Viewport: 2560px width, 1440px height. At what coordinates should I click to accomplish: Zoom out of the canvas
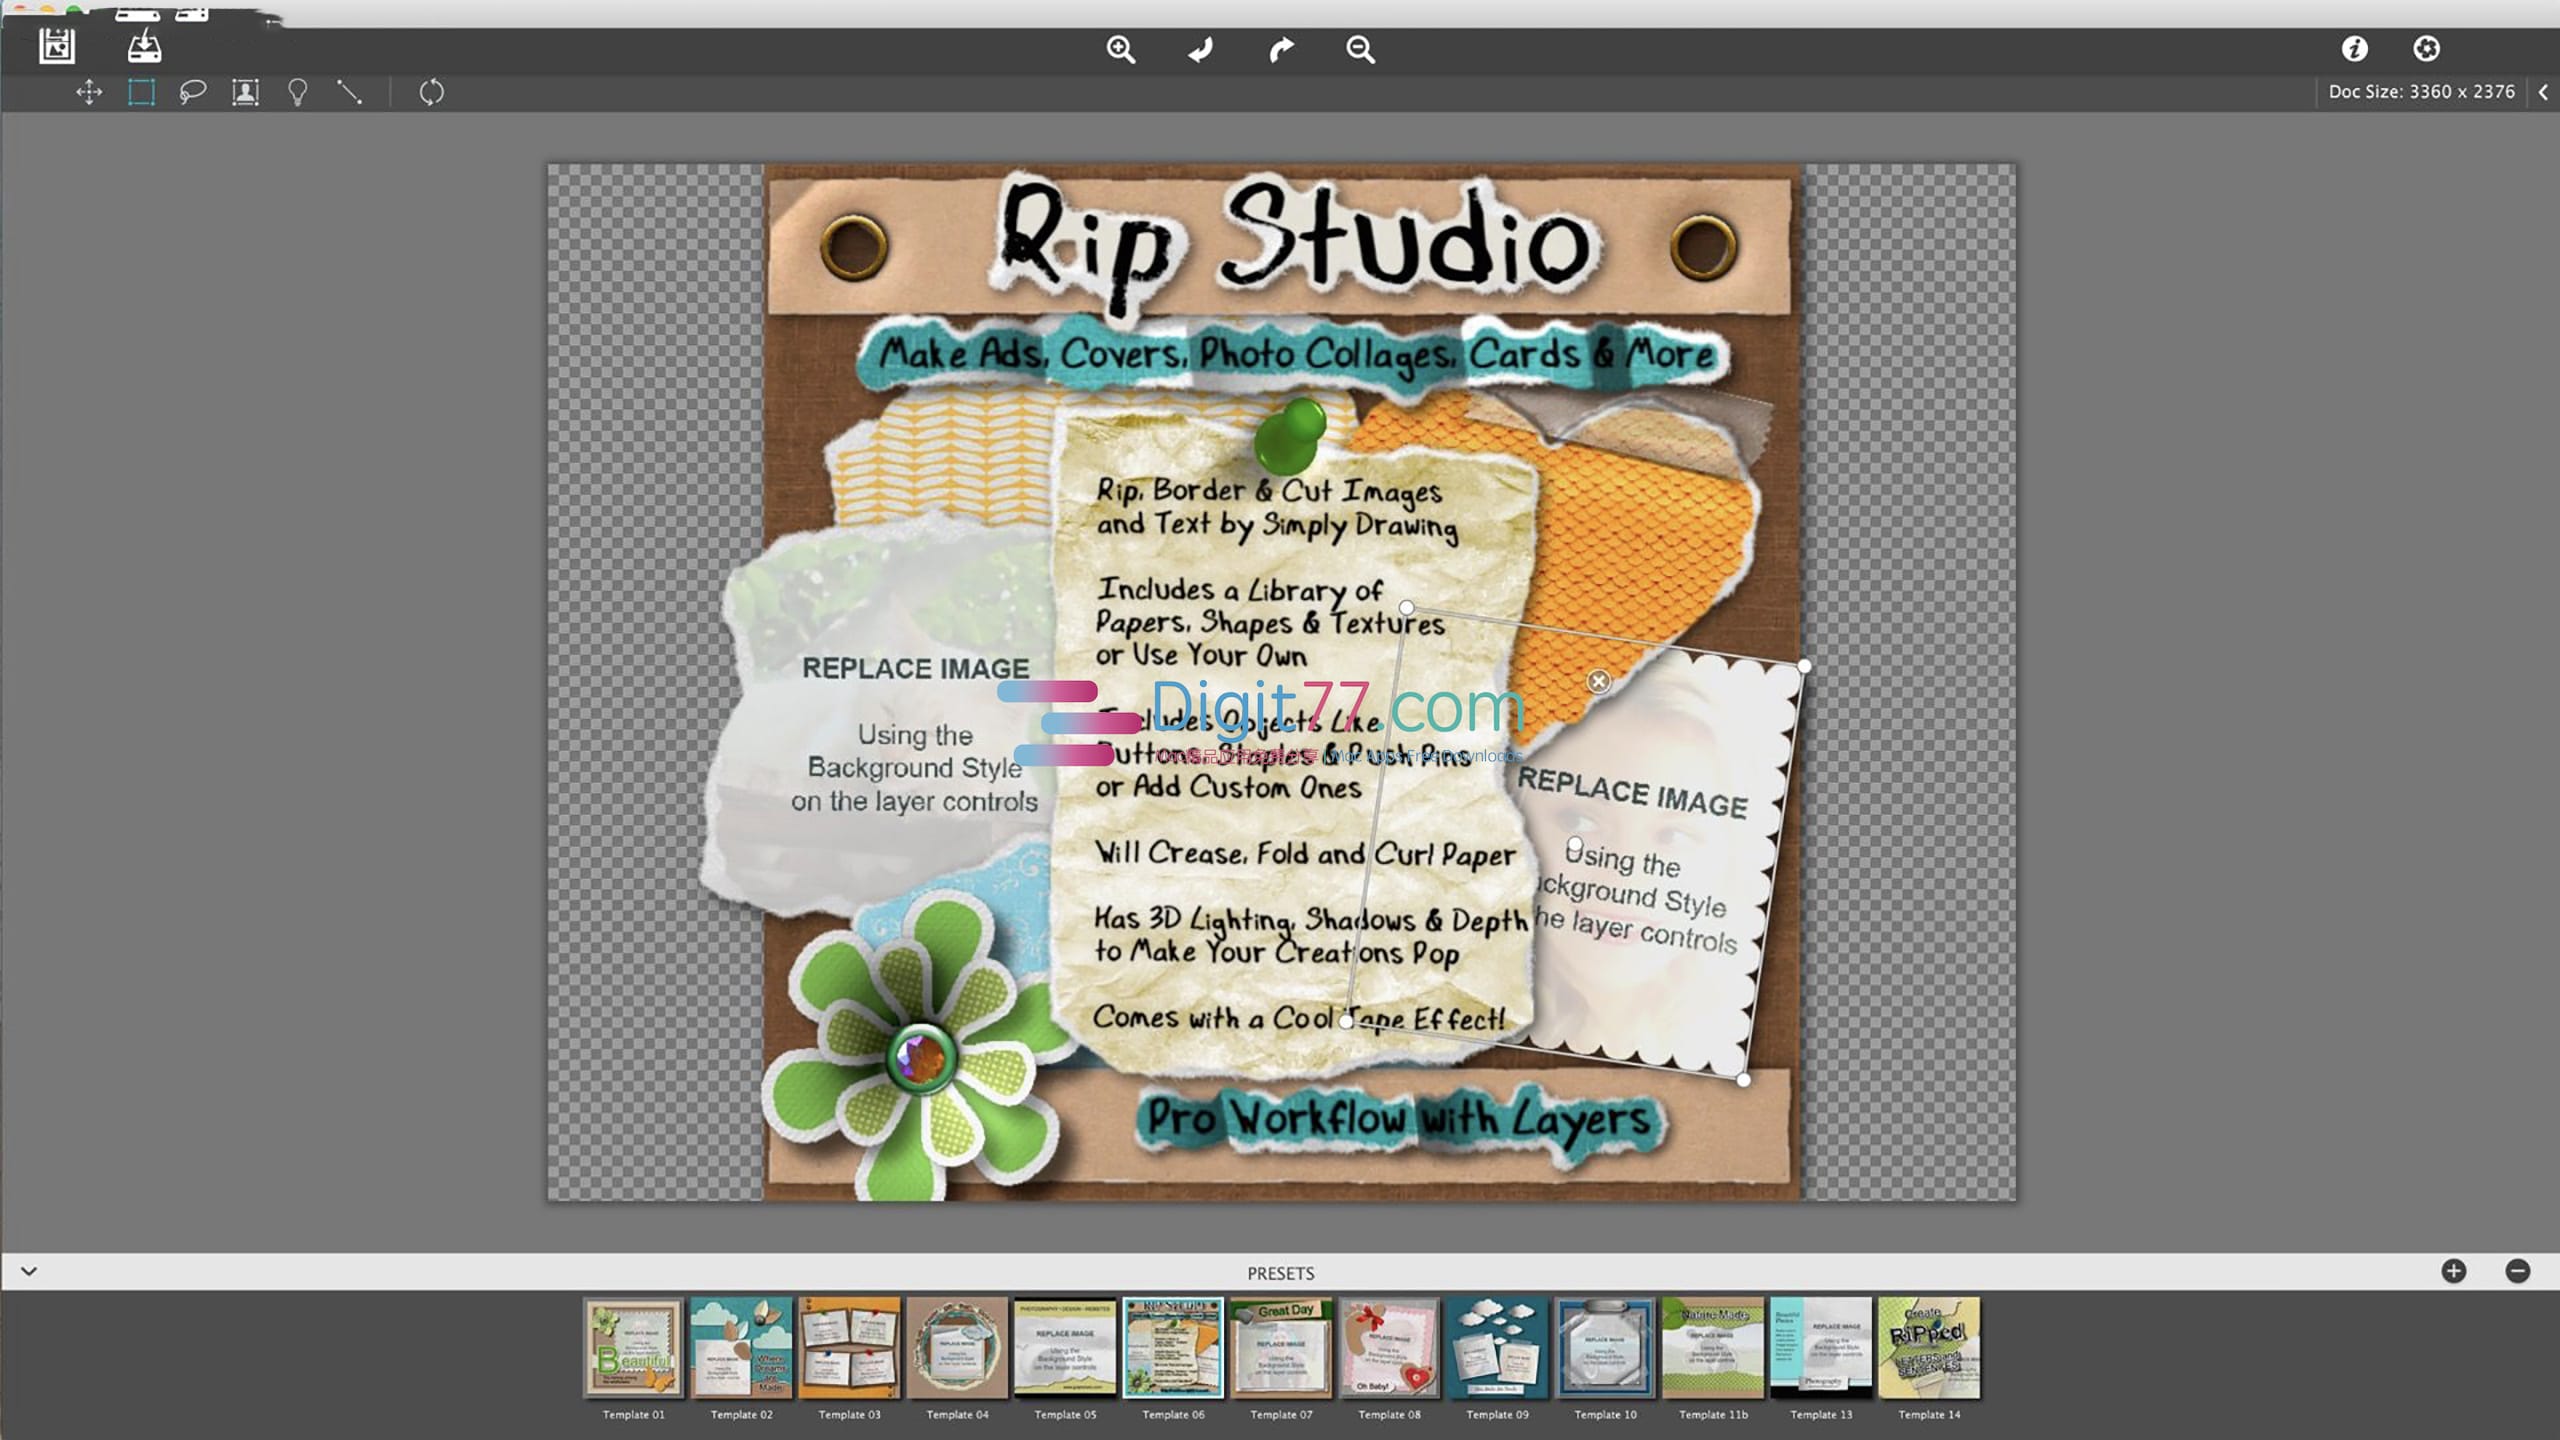point(1359,49)
